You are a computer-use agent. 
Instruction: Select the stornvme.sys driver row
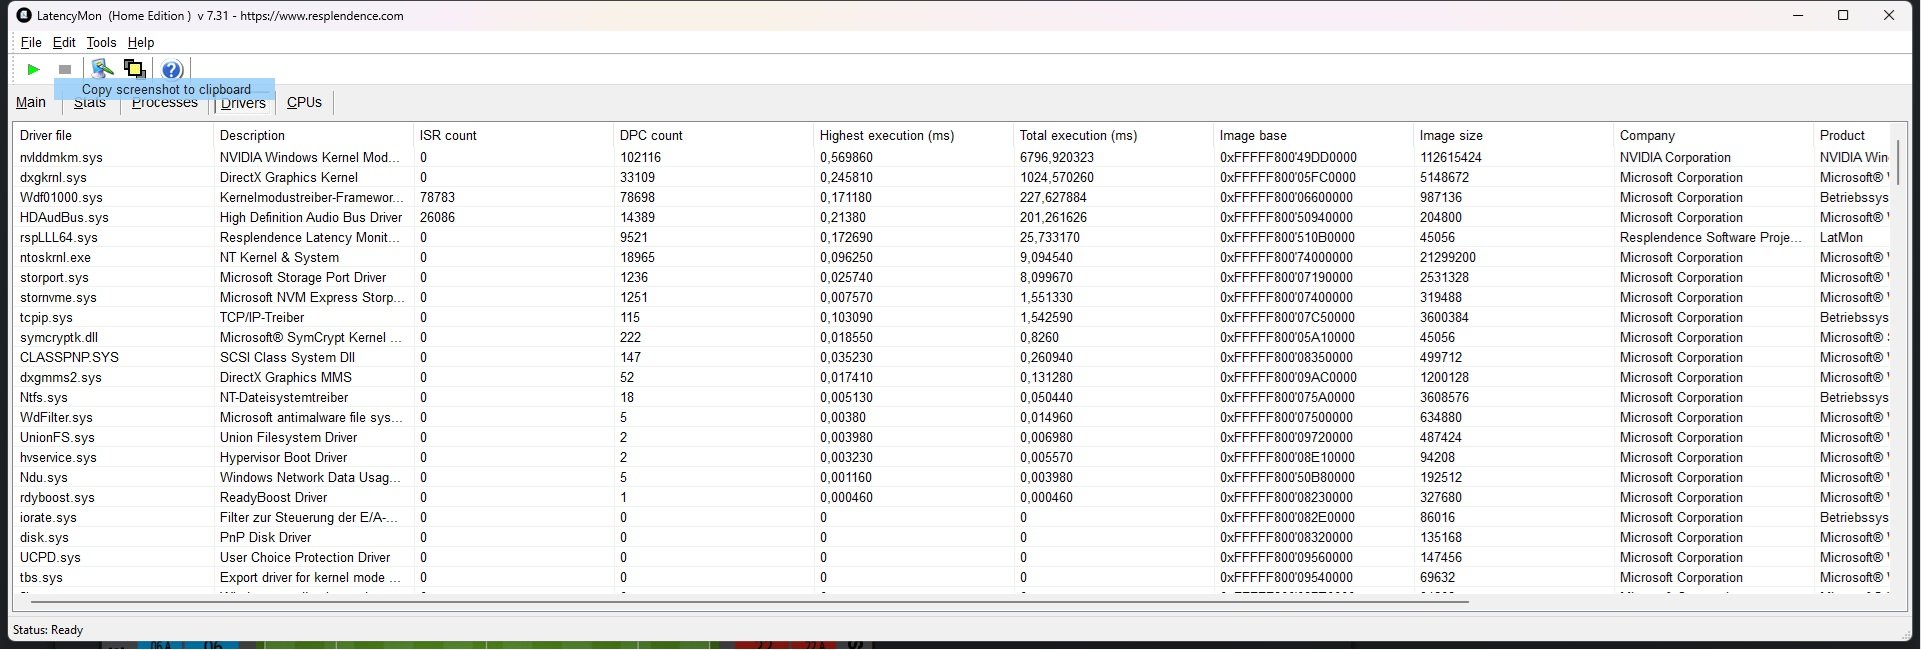point(952,297)
